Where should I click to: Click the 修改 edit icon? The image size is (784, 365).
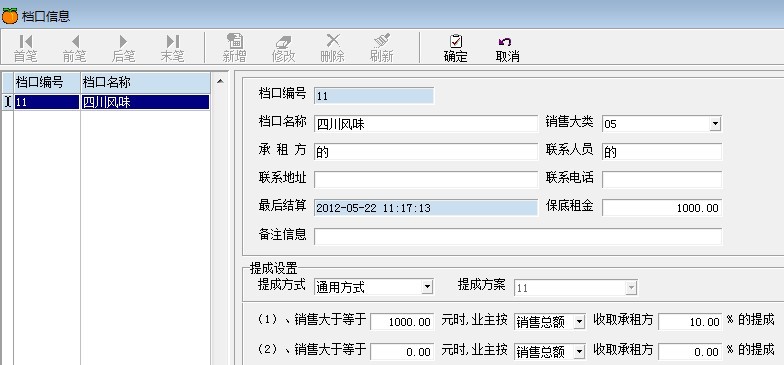click(x=283, y=48)
